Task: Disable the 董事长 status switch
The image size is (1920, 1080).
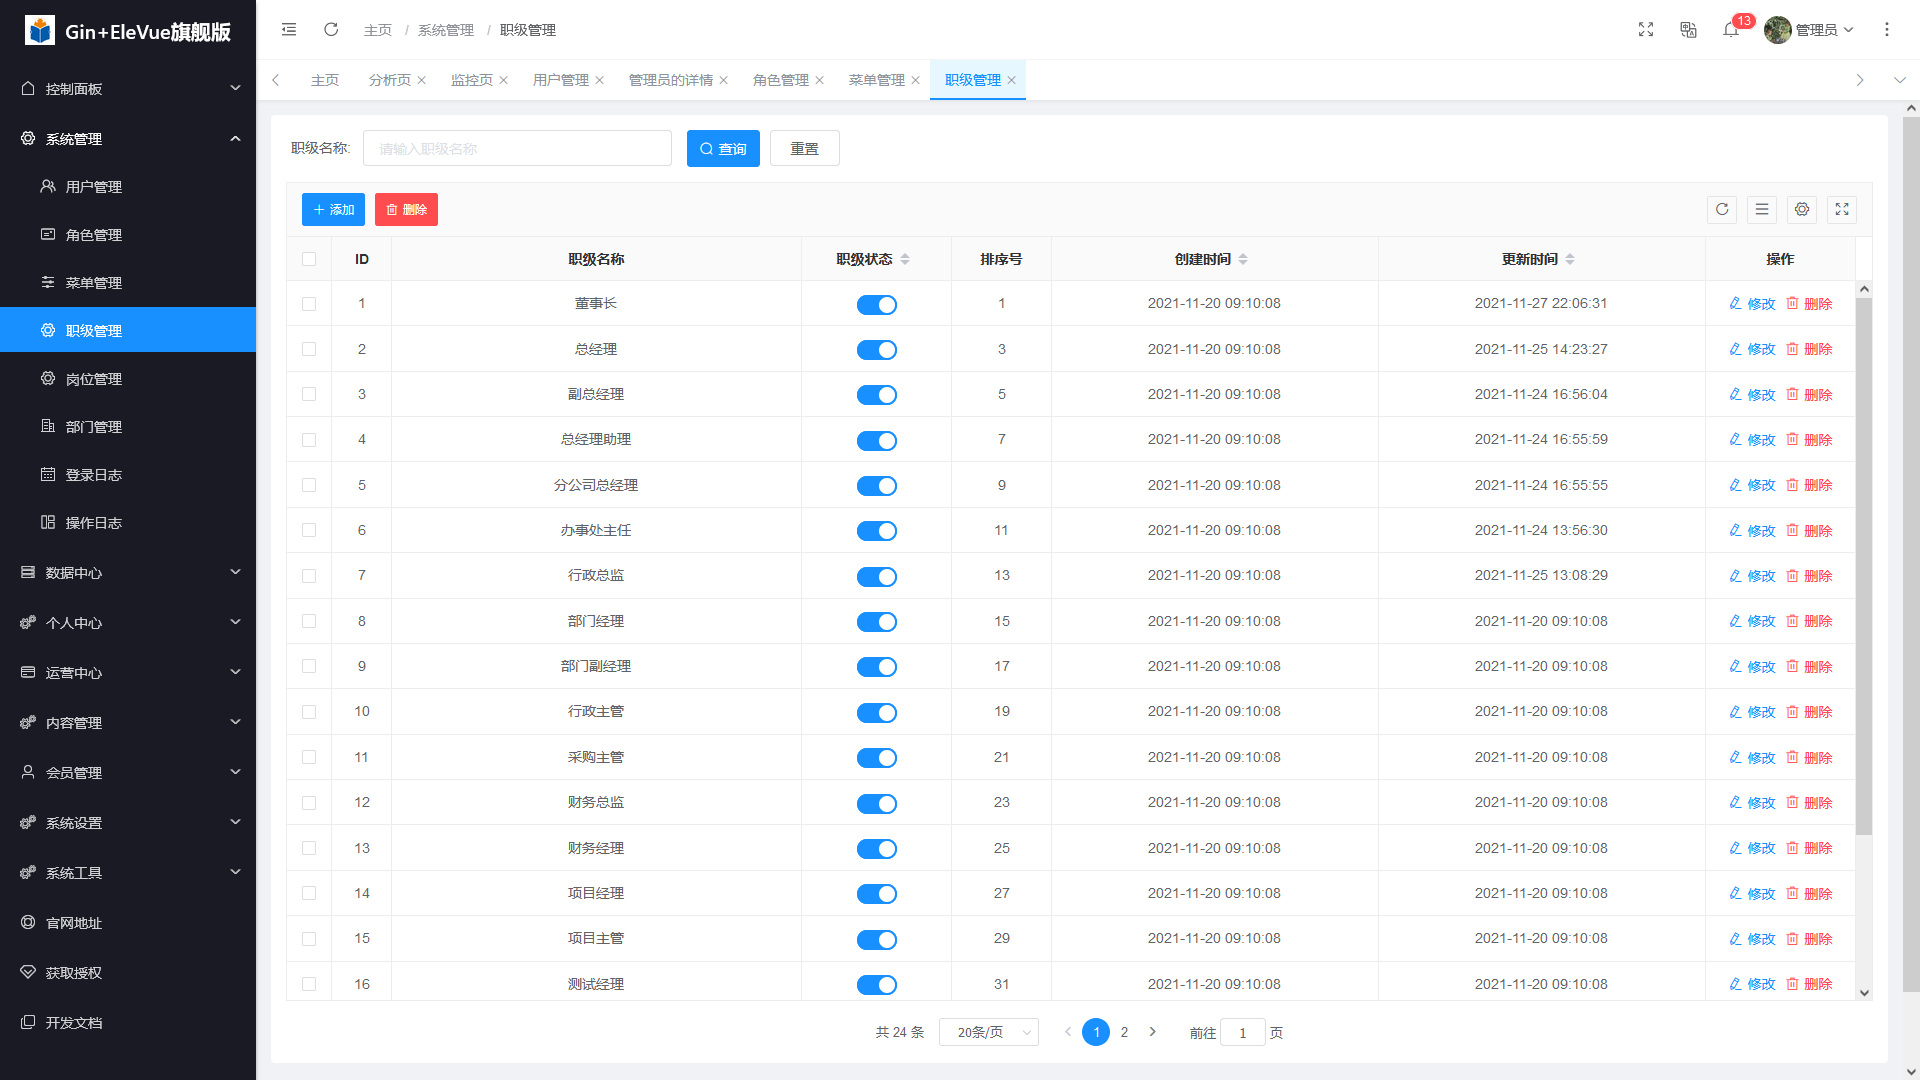Action: (x=877, y=305)
